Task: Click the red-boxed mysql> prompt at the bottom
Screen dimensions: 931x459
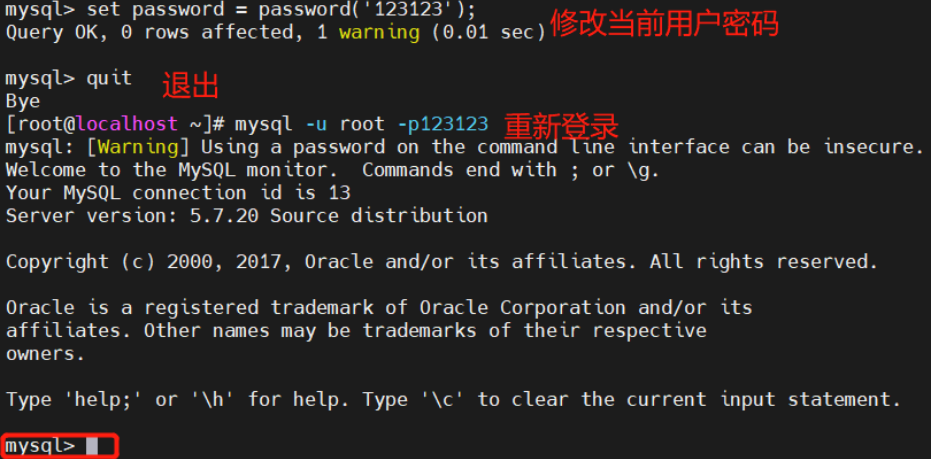Action: (x=40, y=446)
